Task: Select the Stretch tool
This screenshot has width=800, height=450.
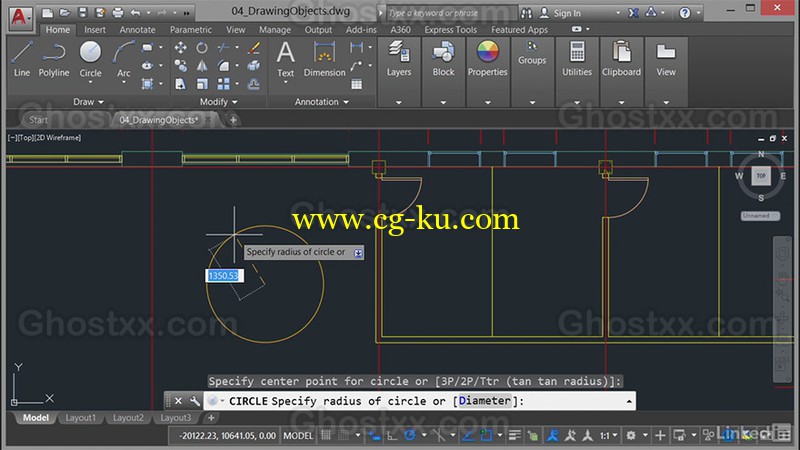Action: coord(181,84)
